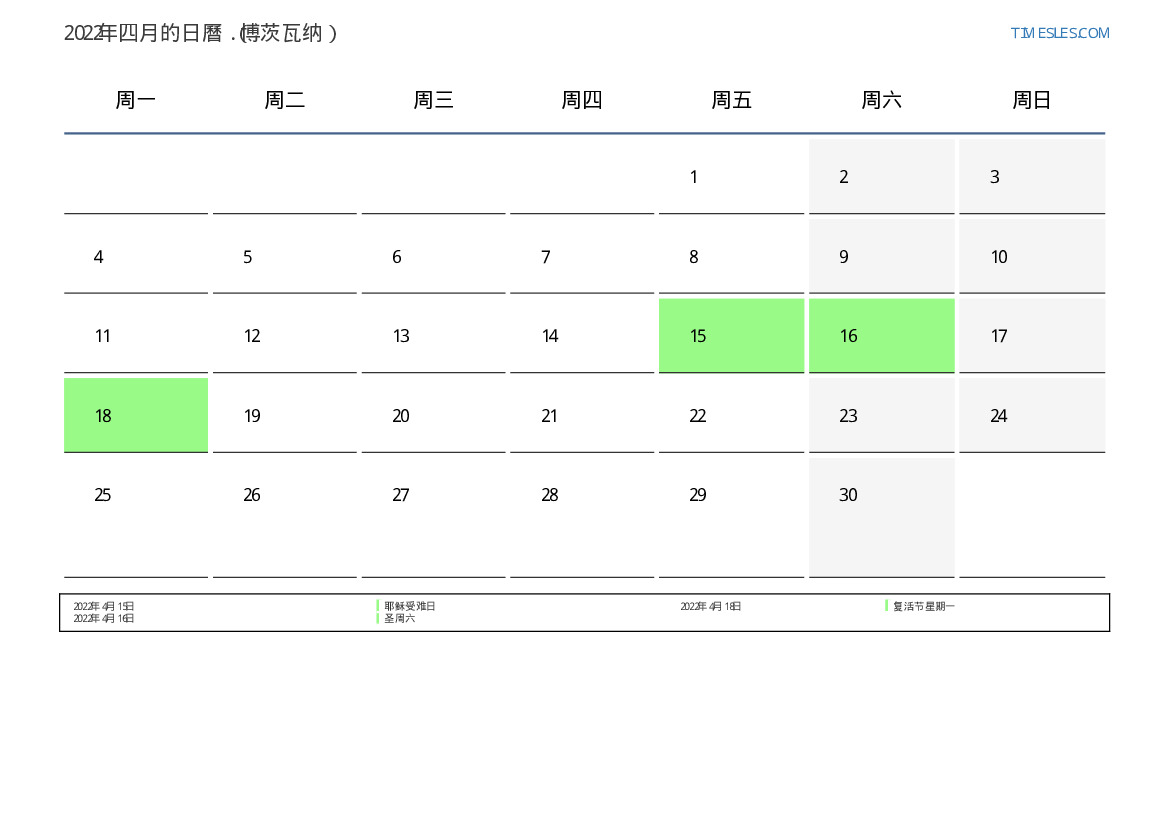Choose date 21 under 周四

click(x=581, y=415)
